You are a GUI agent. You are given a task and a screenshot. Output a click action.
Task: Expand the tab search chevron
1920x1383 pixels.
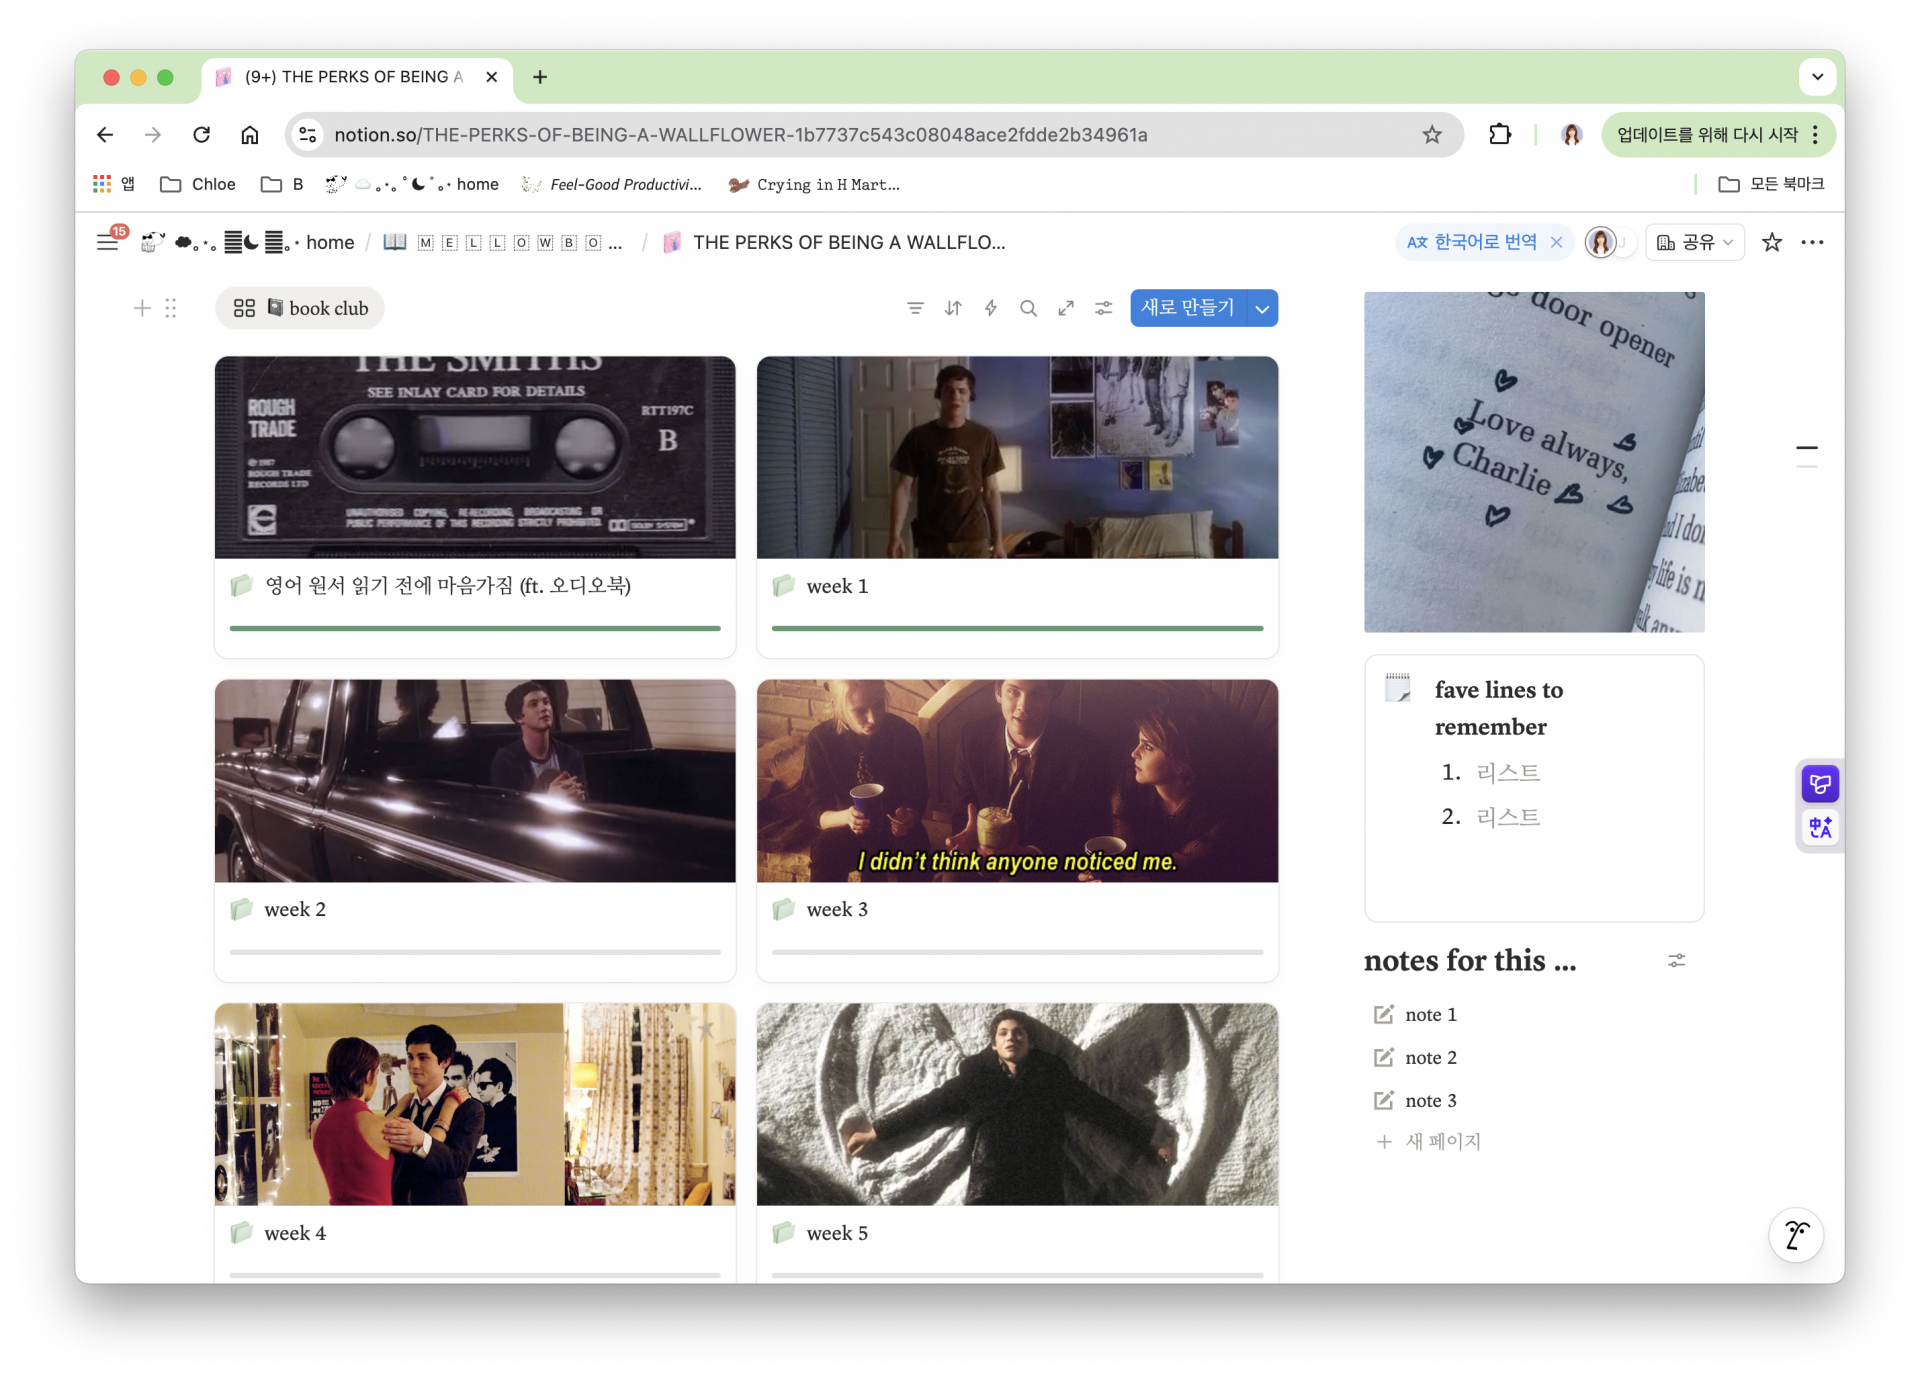(1817, 77)
